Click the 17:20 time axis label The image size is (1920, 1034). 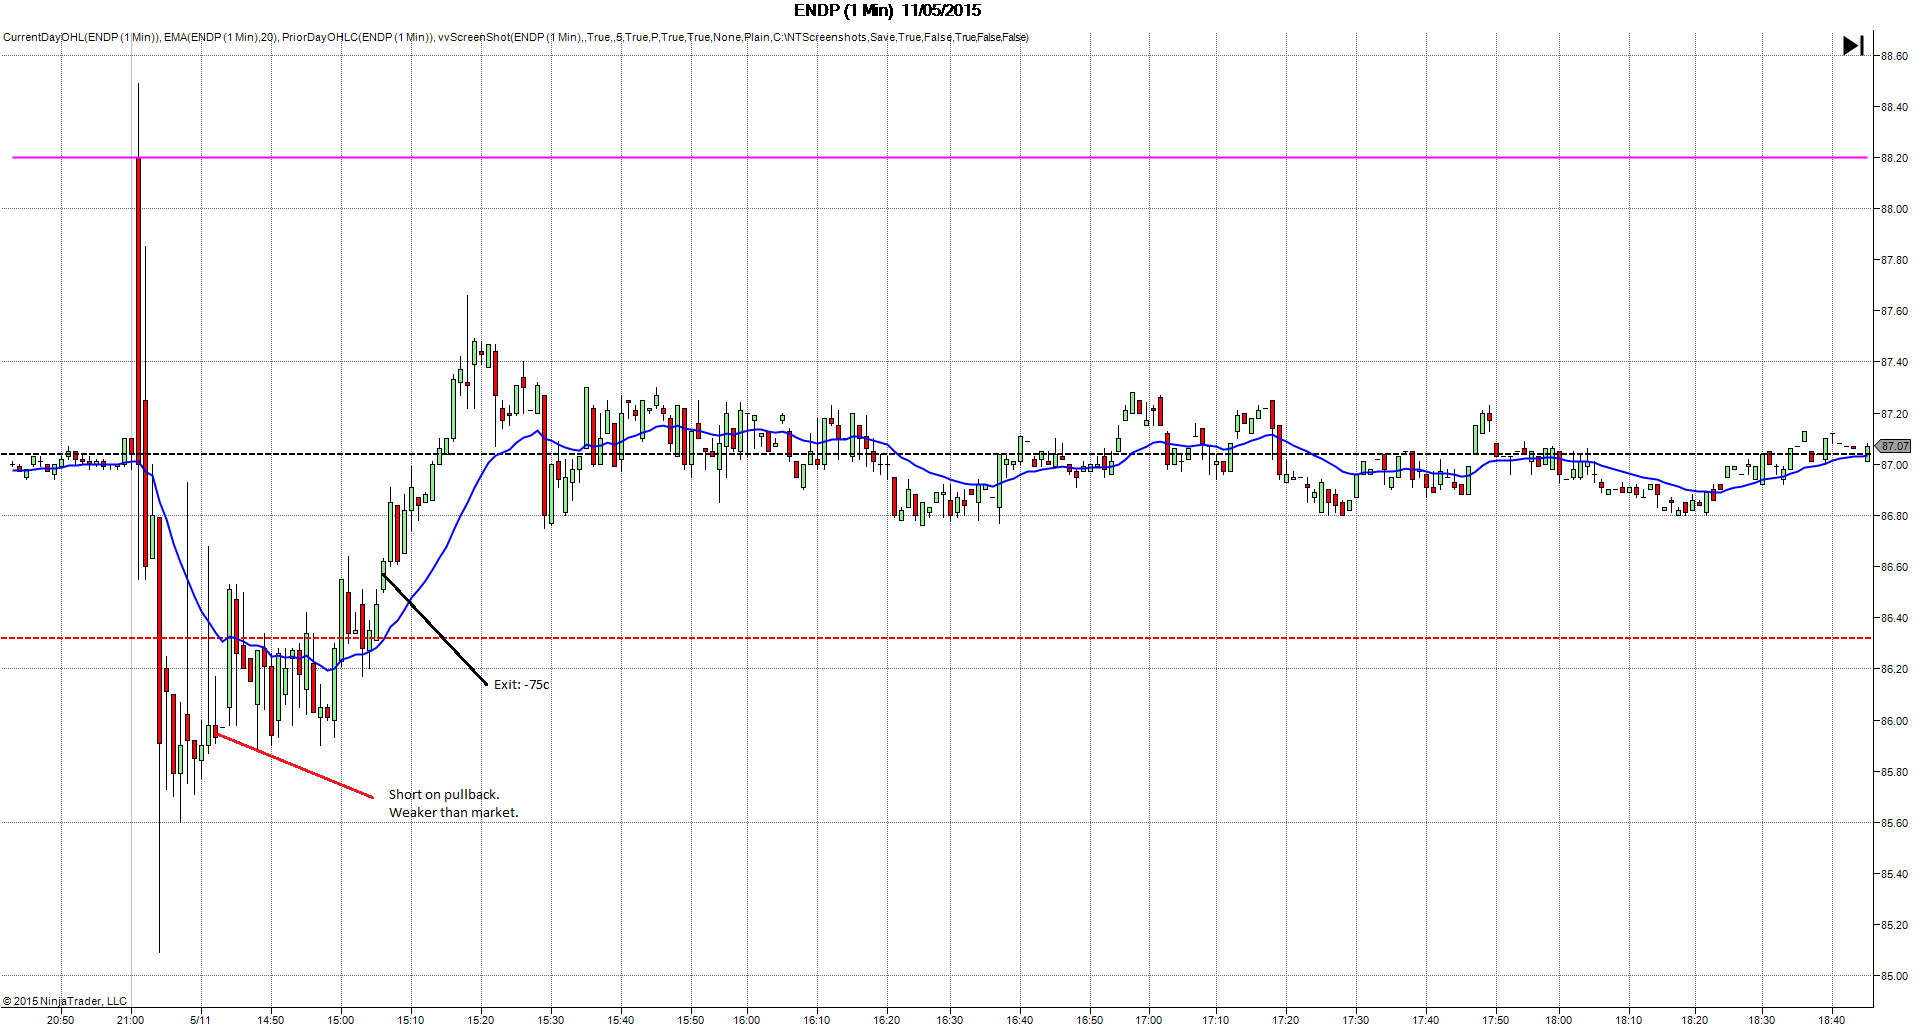[1285, 1020]
